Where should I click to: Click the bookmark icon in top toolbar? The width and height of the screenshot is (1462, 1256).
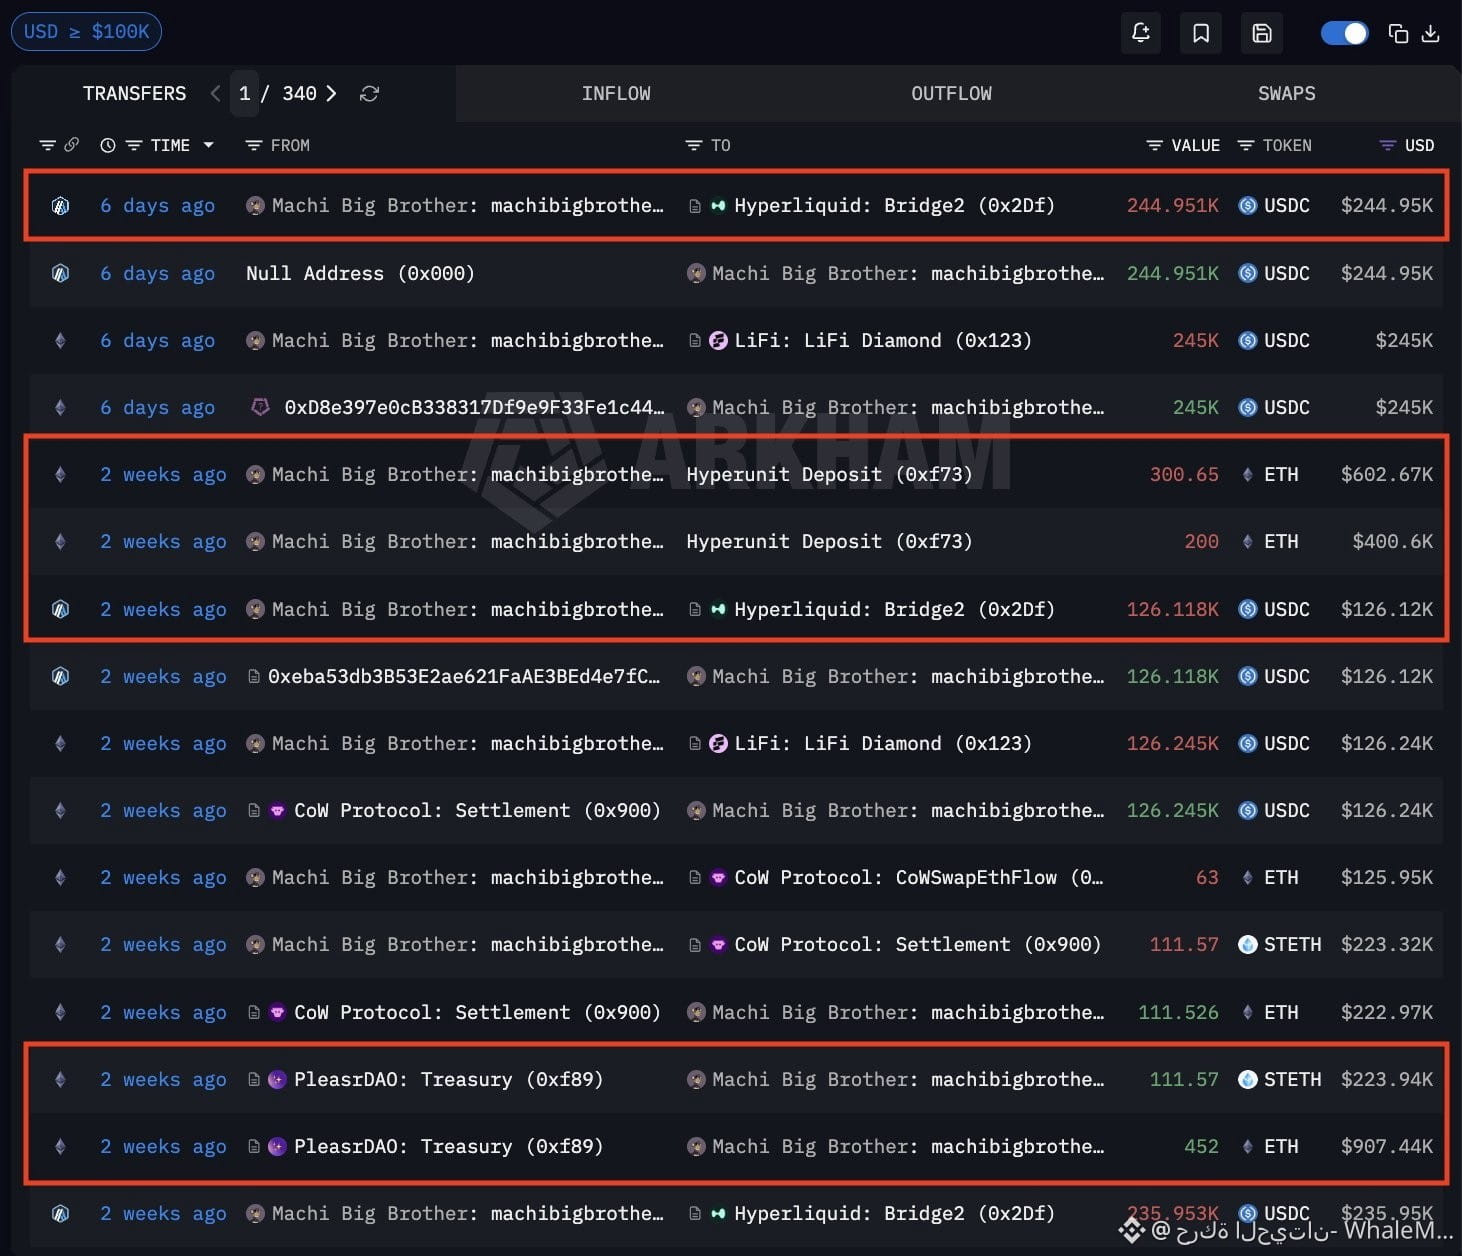1201,33
